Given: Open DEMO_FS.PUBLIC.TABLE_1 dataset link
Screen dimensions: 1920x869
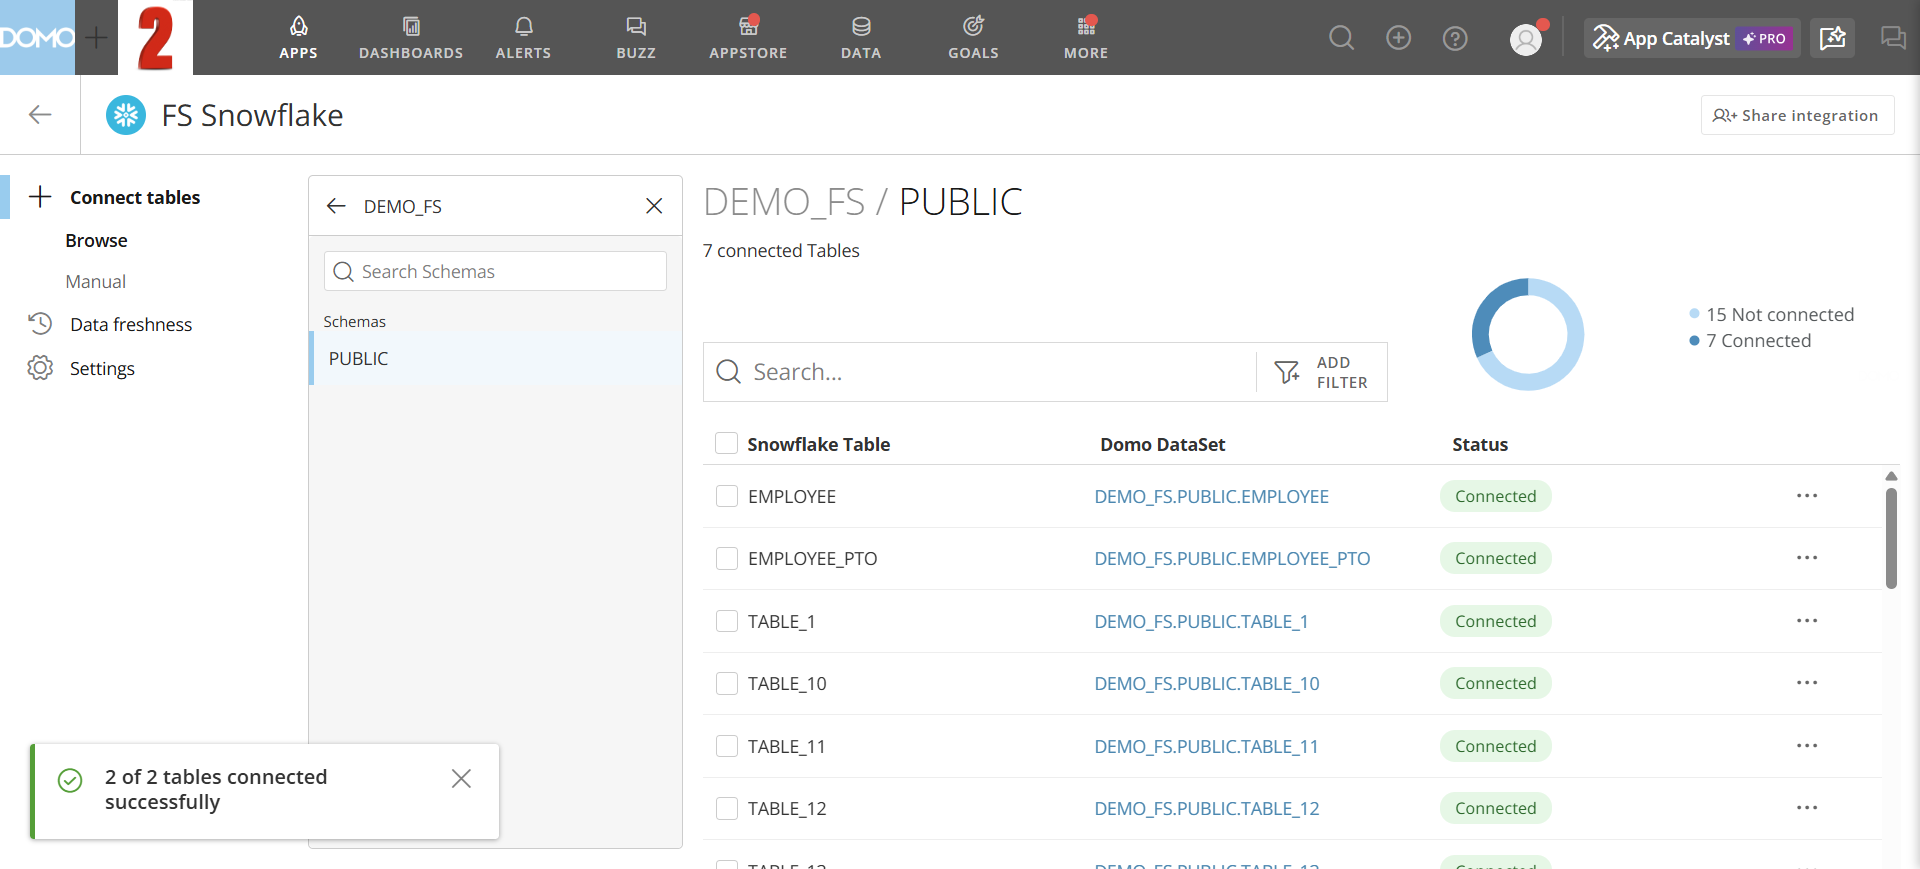Looking at the screenshot, I should [x=1201, y=621].
